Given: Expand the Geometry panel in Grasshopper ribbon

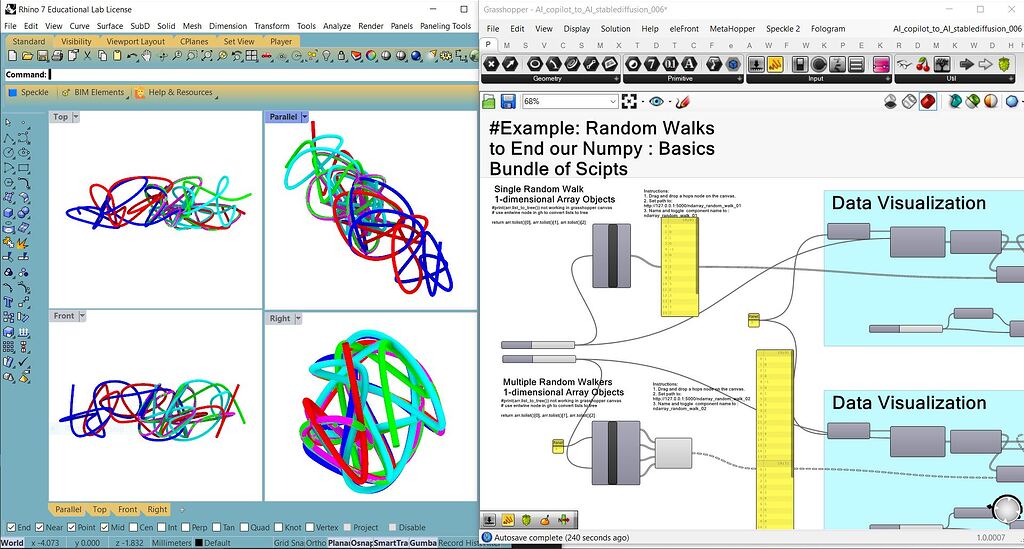Looking at the screenshot, I should (616, 78).
